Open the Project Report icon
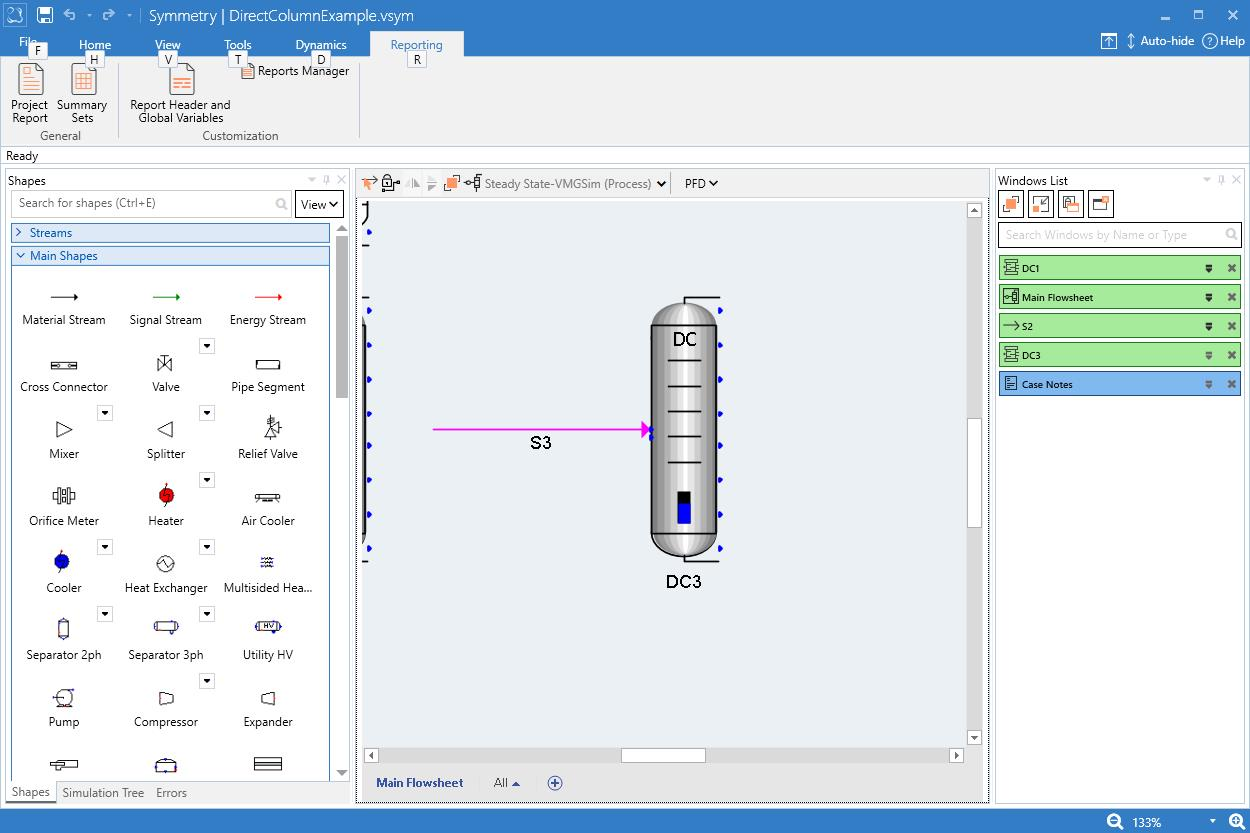 (x=30, y=80)
